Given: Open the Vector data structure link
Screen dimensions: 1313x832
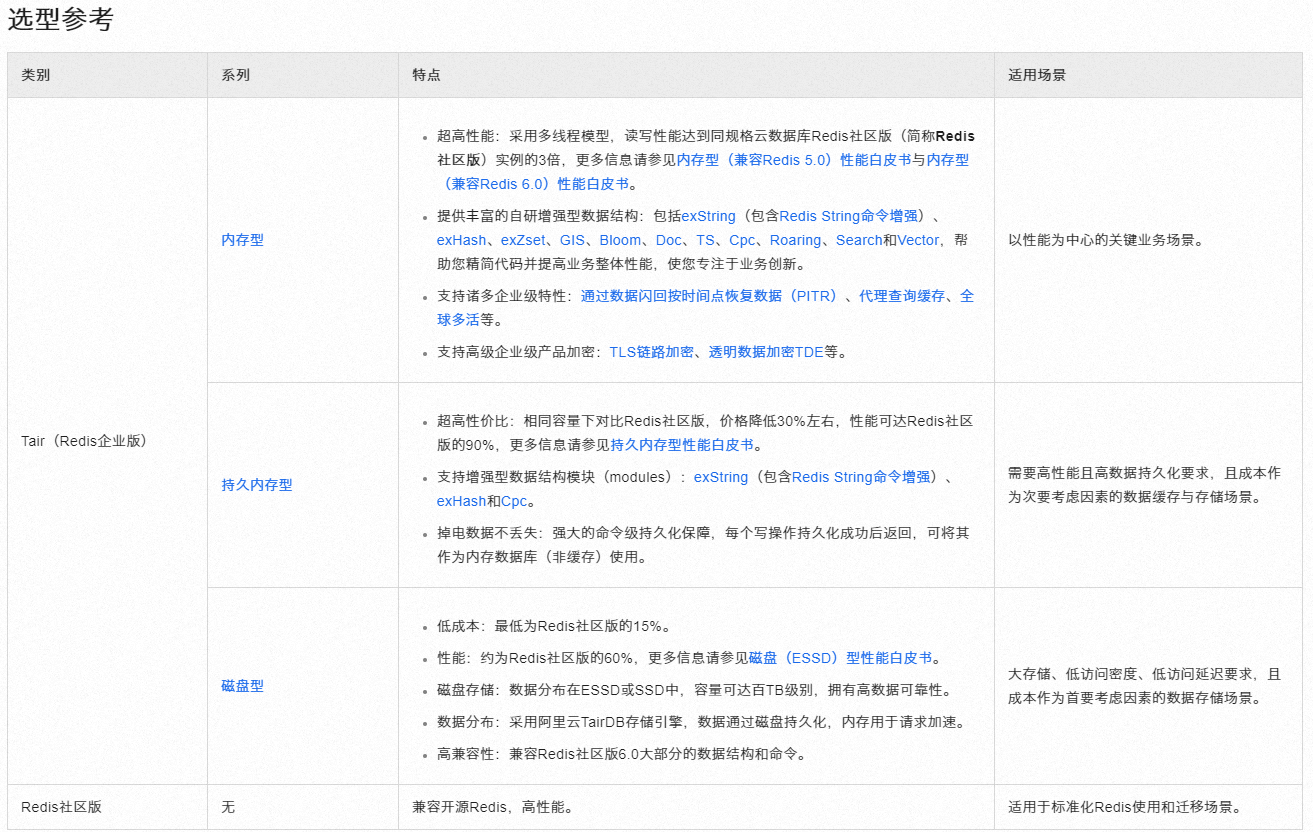Looking at the screenshot, I should pyautogui.click(x=919, y=240).
